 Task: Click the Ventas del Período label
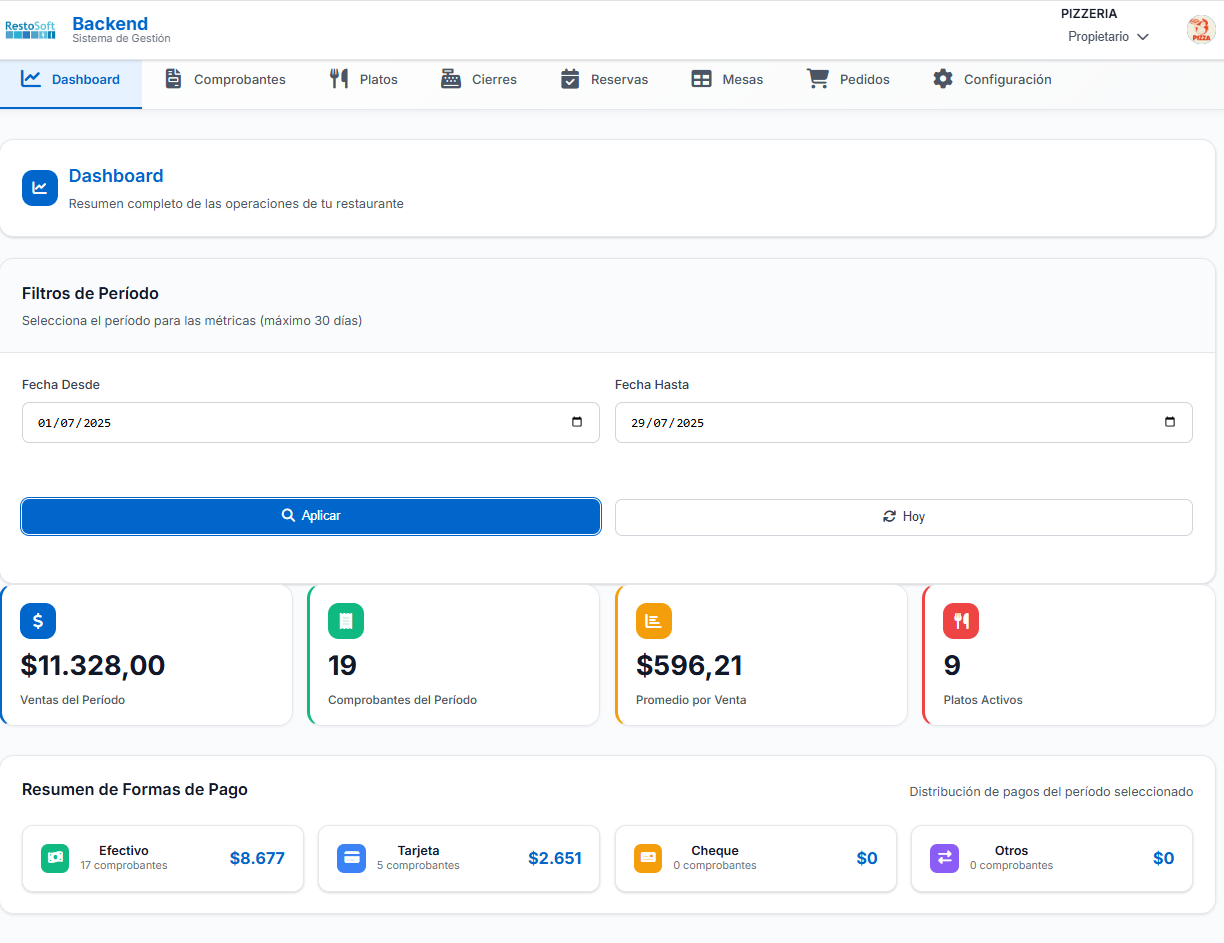coord(73,700)
